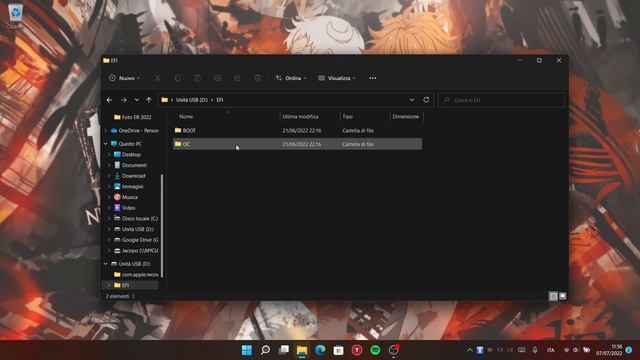The image size is (640, 360).
Task: Expand the Google Drive (G:) chevron
Action: 109,240
